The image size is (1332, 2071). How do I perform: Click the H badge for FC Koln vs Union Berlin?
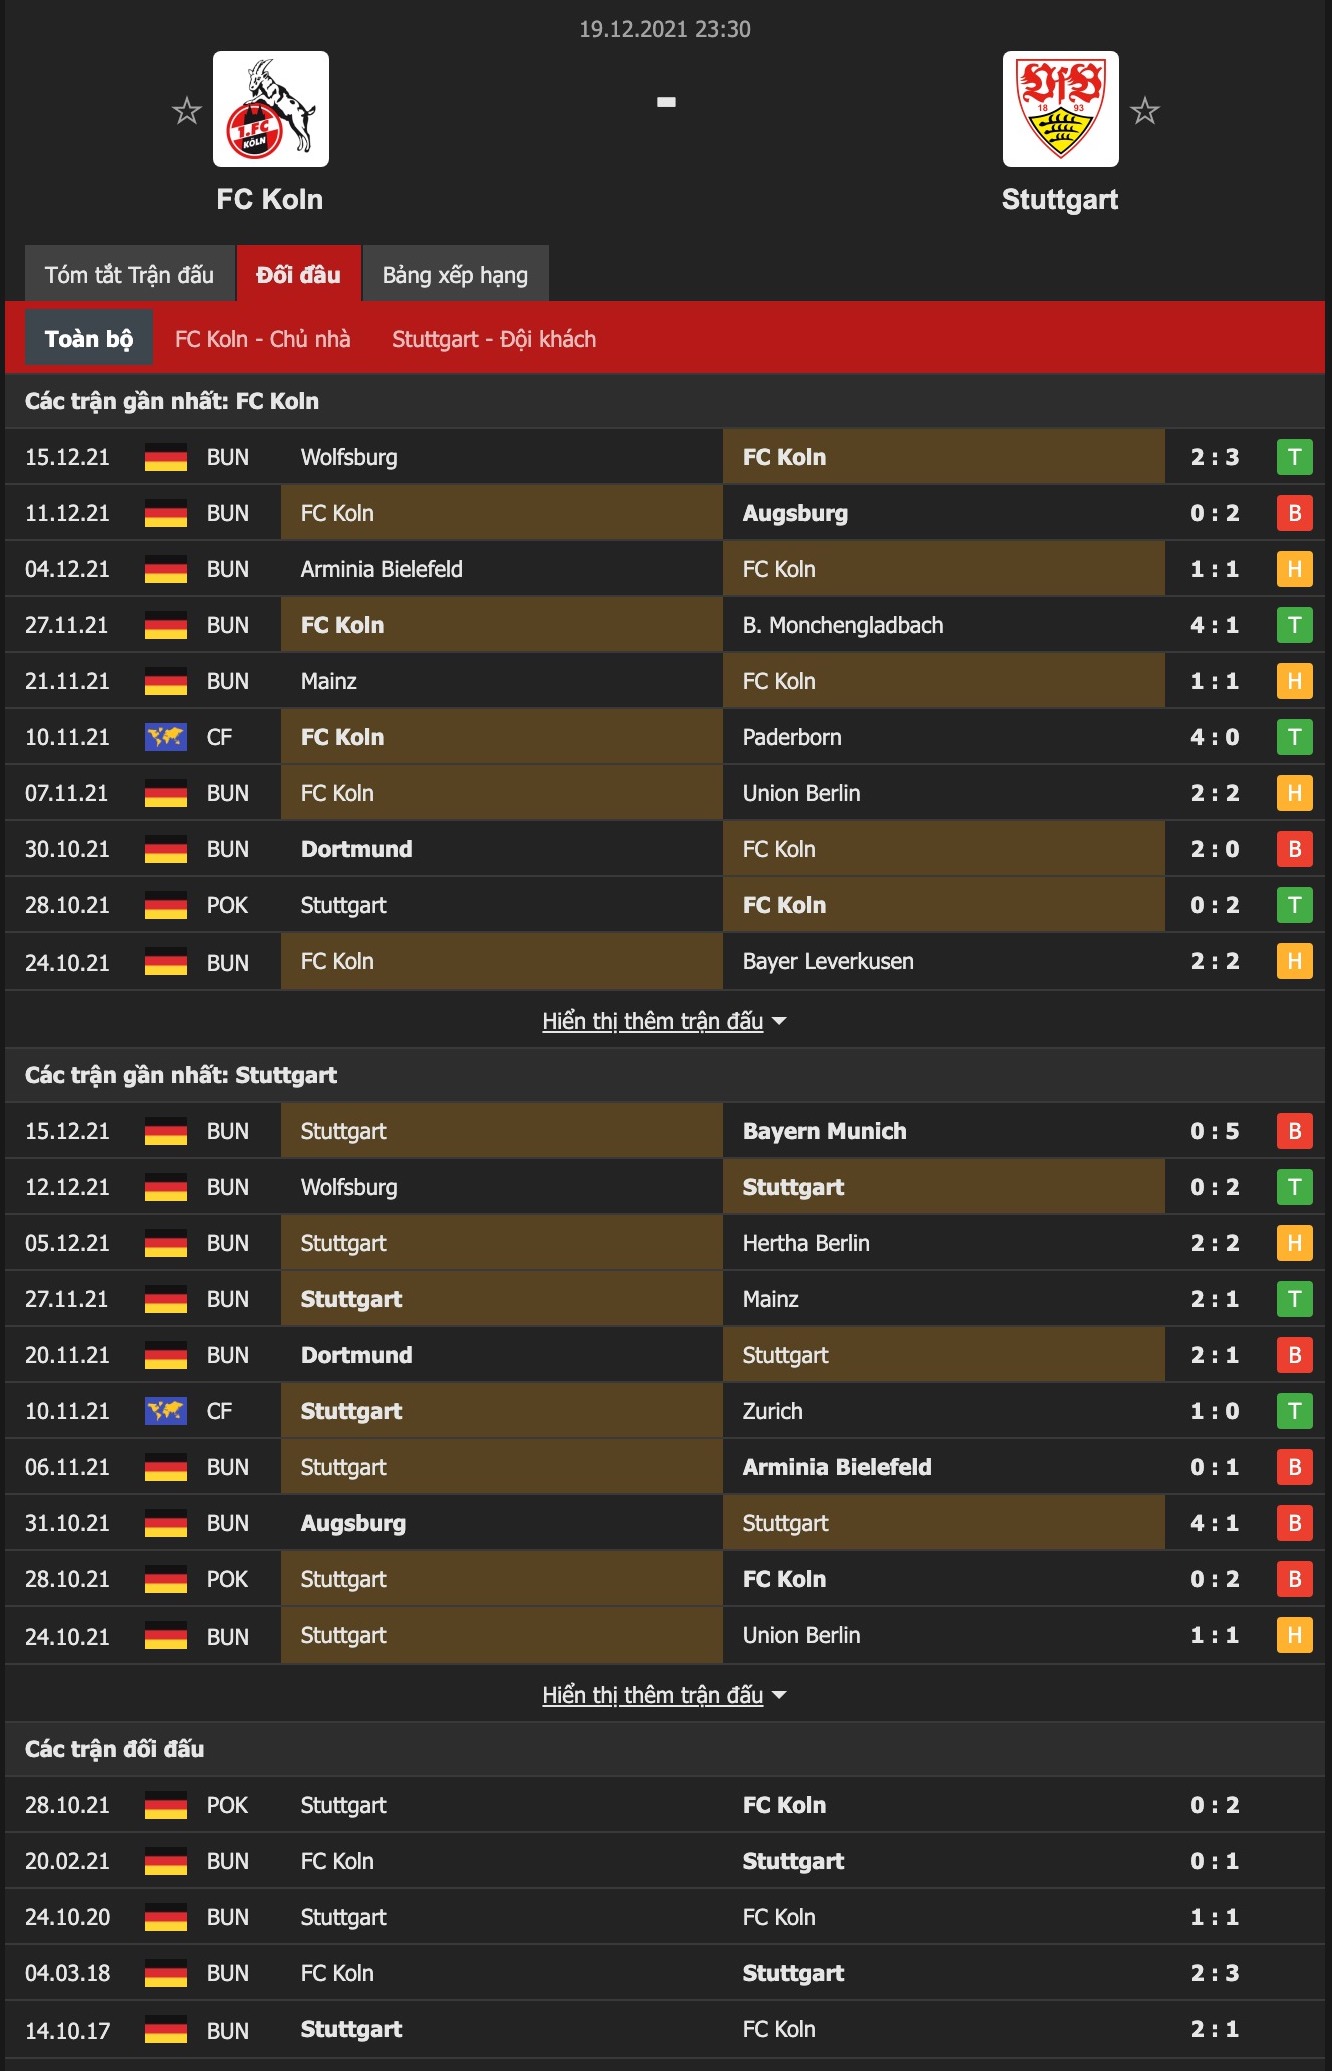click(1295, 793)
